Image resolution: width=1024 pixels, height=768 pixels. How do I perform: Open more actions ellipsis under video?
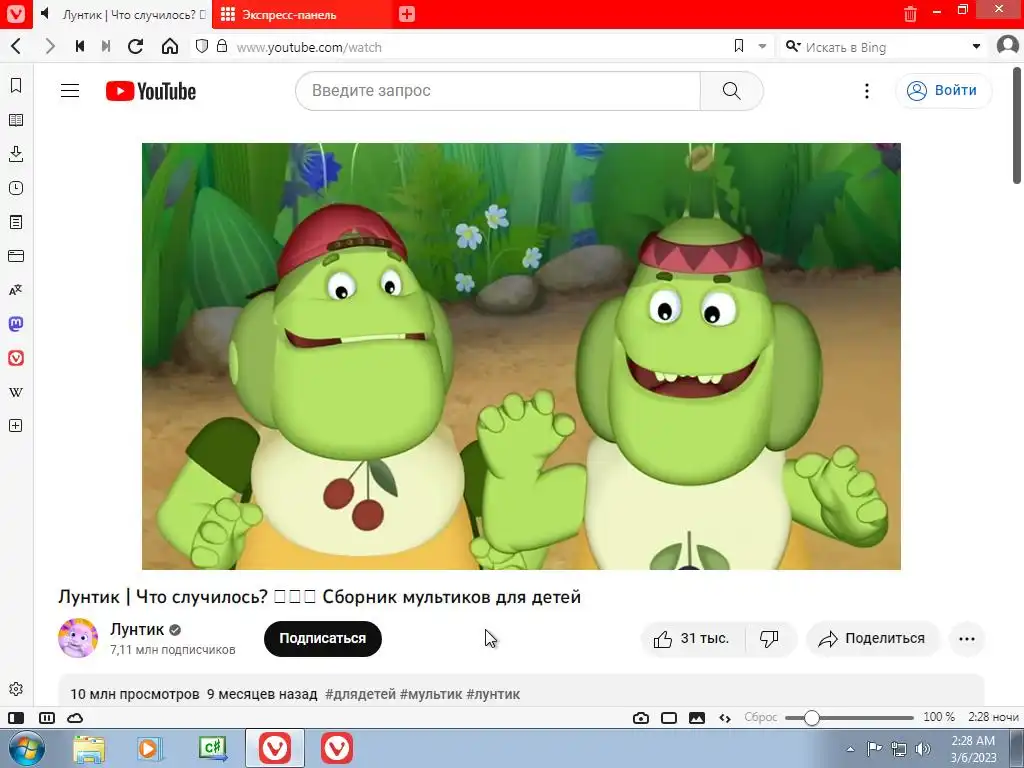click(x=967, y=639)
